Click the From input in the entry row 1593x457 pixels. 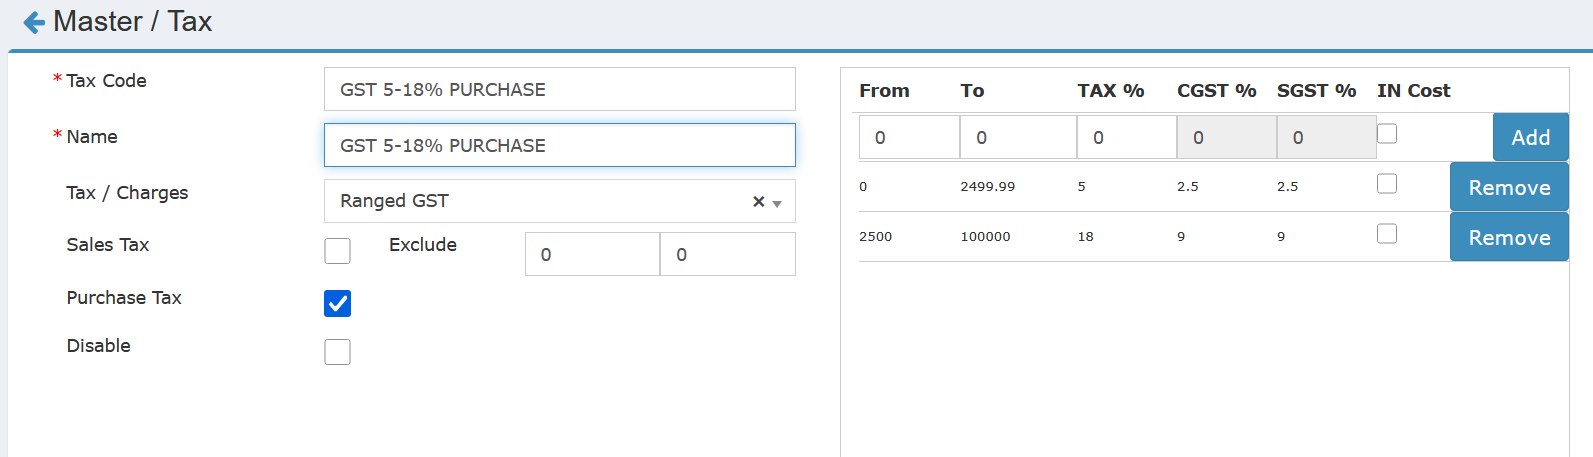909,138
